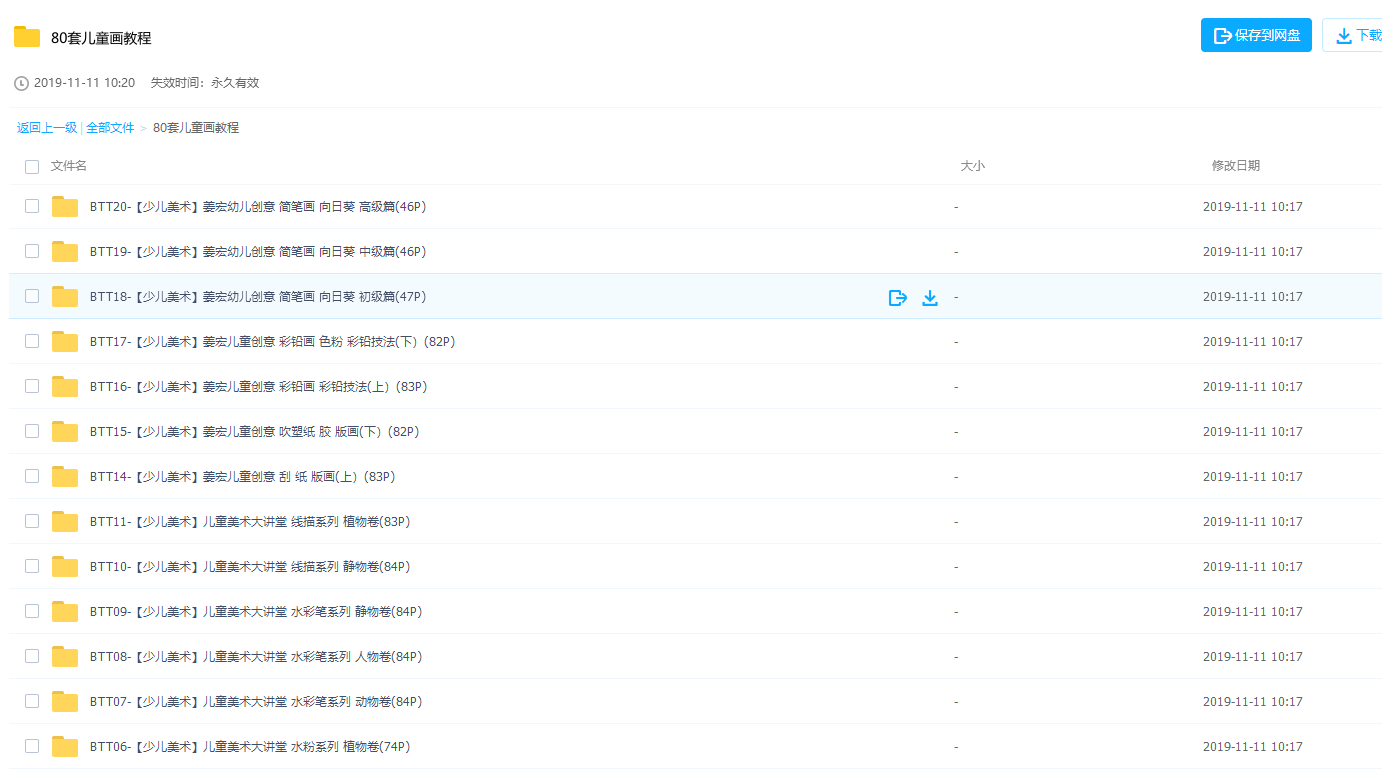Click the 80套儿童画教程 title at top
Viewport: 1382px width, 773px height.
tap(101, 38)
